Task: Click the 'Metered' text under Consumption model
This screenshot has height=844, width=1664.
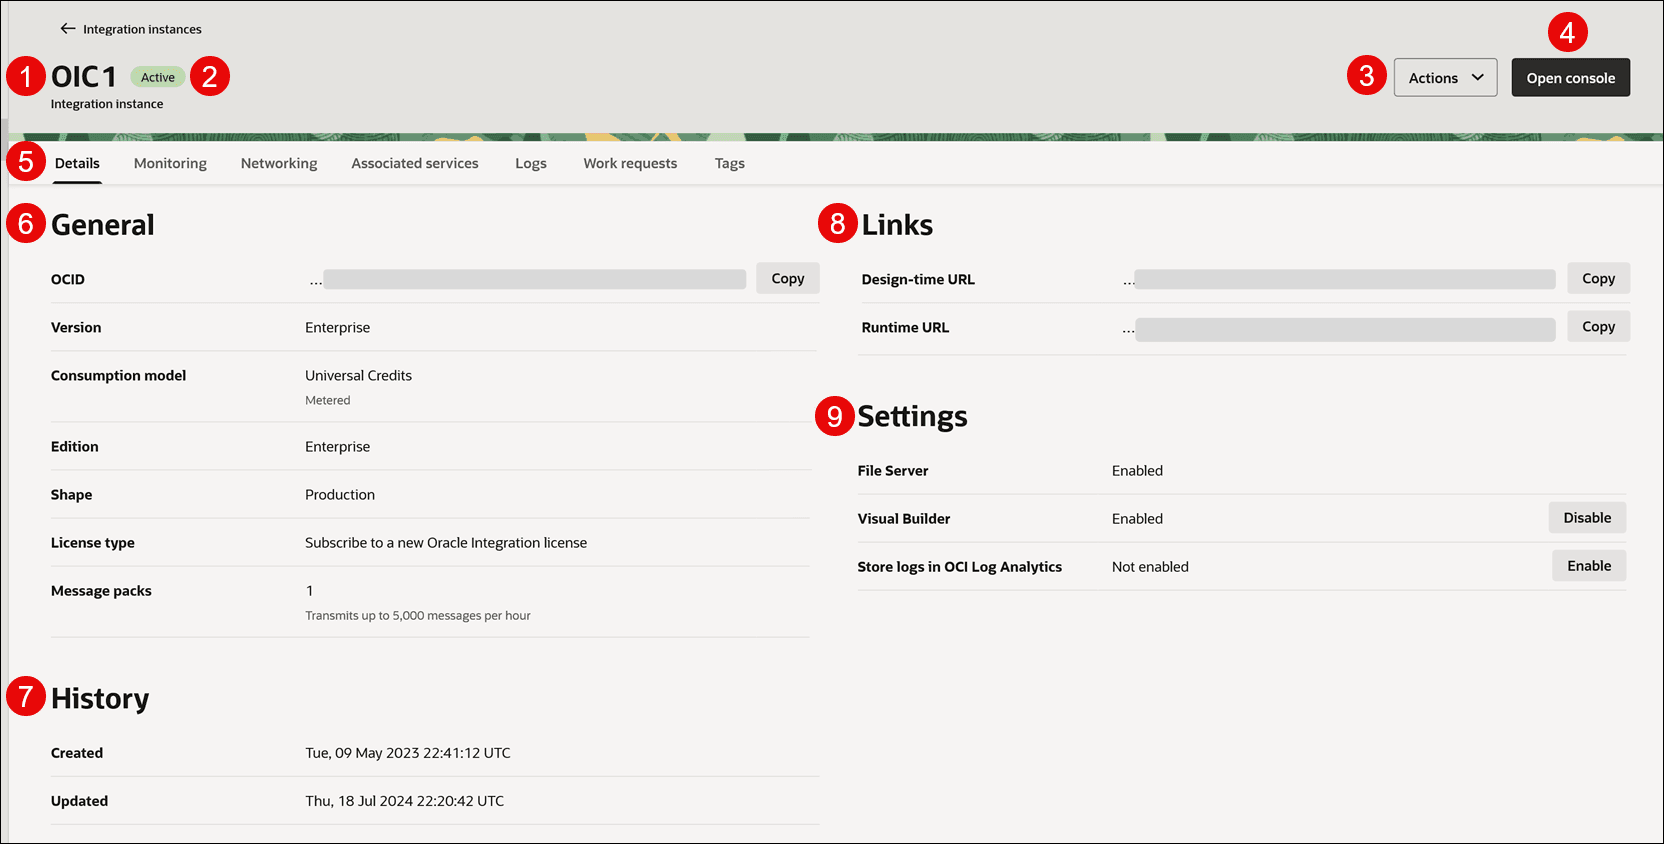Action: coord(328,400)
